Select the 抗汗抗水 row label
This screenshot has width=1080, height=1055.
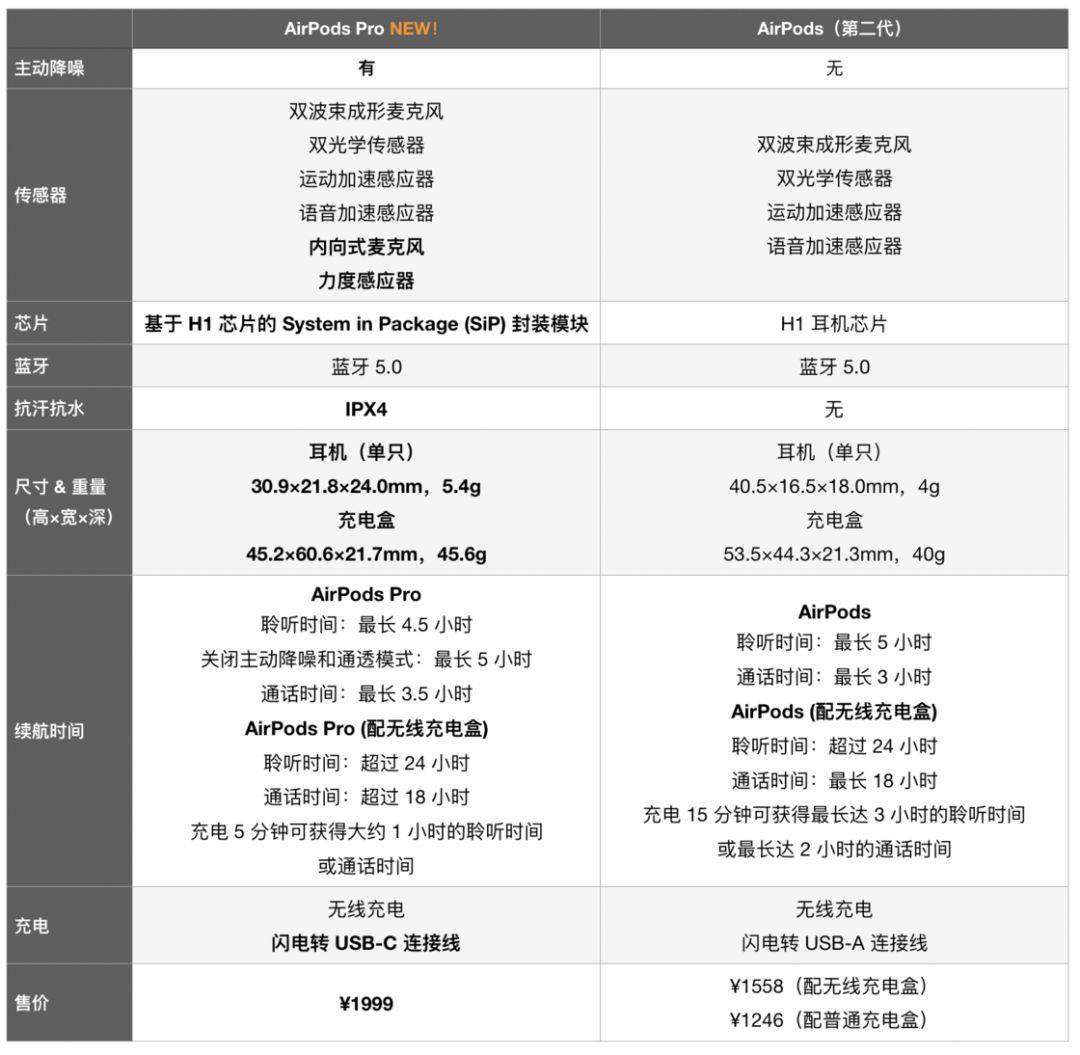pos(50,408)
